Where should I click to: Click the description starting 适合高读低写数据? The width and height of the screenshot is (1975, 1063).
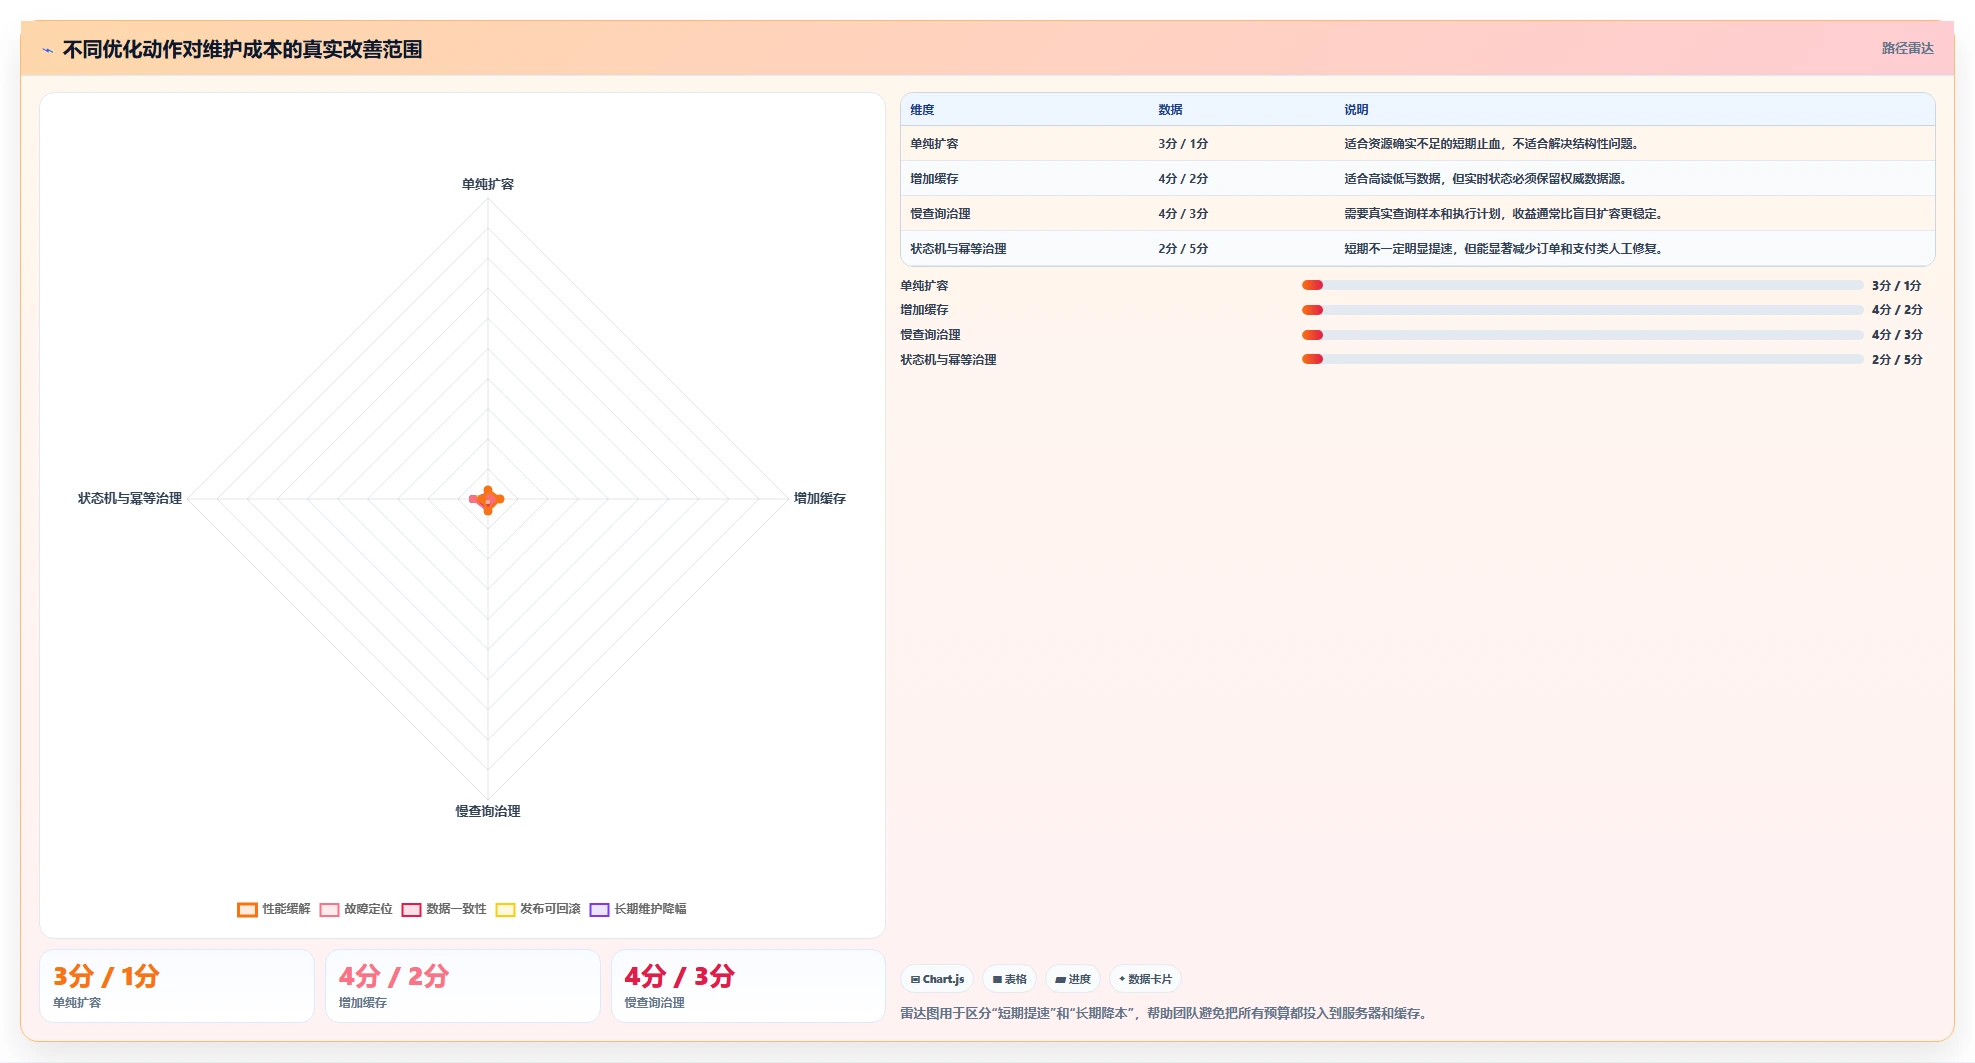coord(1486,179)
